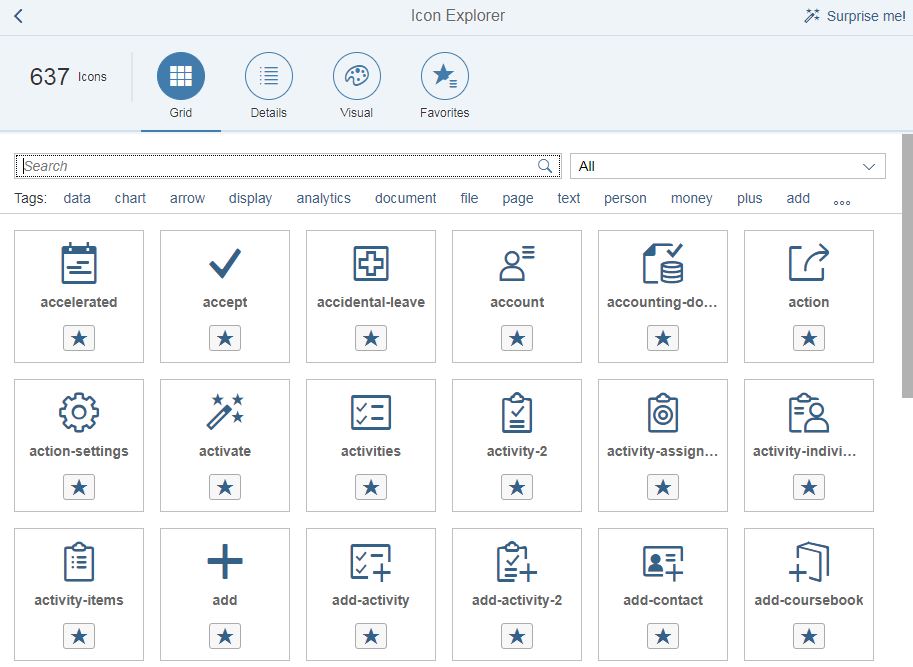Open the All category dropdown
Viewport: 913px width, 667px height.
click(x=726, y=165)
